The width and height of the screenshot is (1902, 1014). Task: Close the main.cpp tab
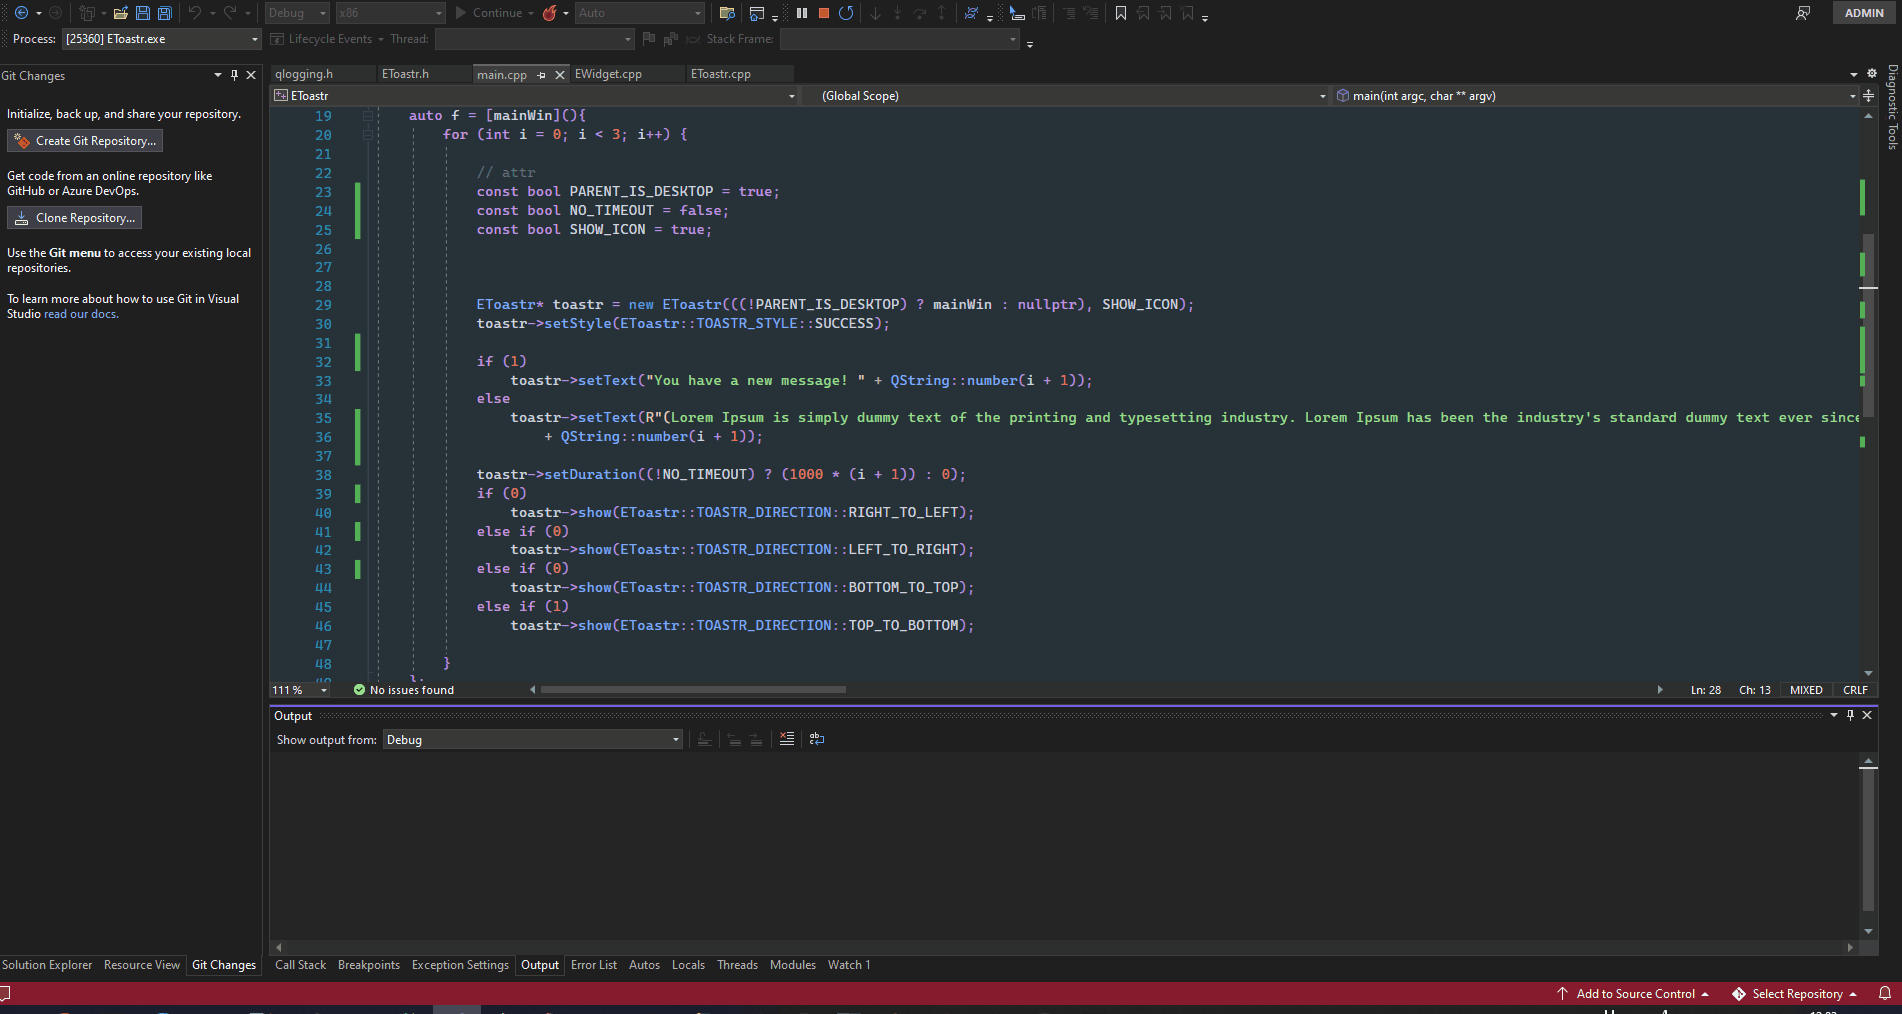point(560,75)
